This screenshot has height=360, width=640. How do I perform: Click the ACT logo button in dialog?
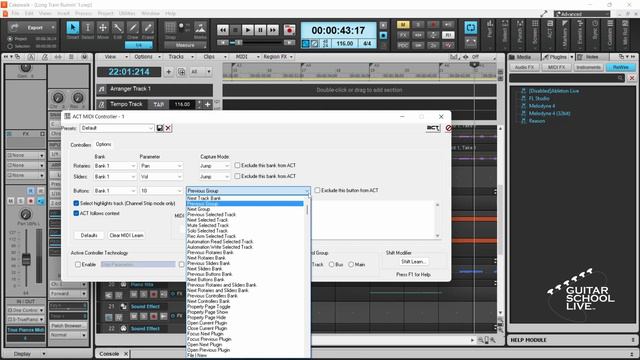(433, 128)
